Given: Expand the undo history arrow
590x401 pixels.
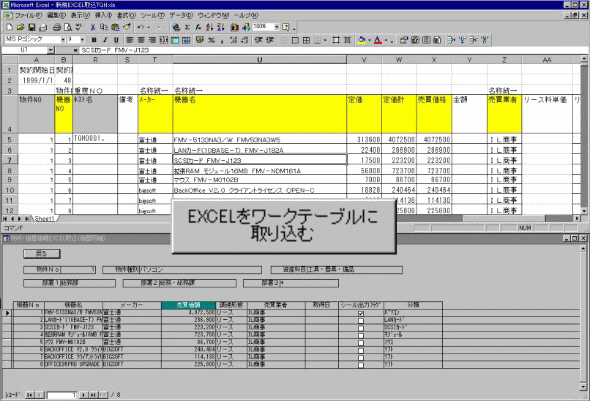Looking at the screenshot, I should [x=149, y=27].
